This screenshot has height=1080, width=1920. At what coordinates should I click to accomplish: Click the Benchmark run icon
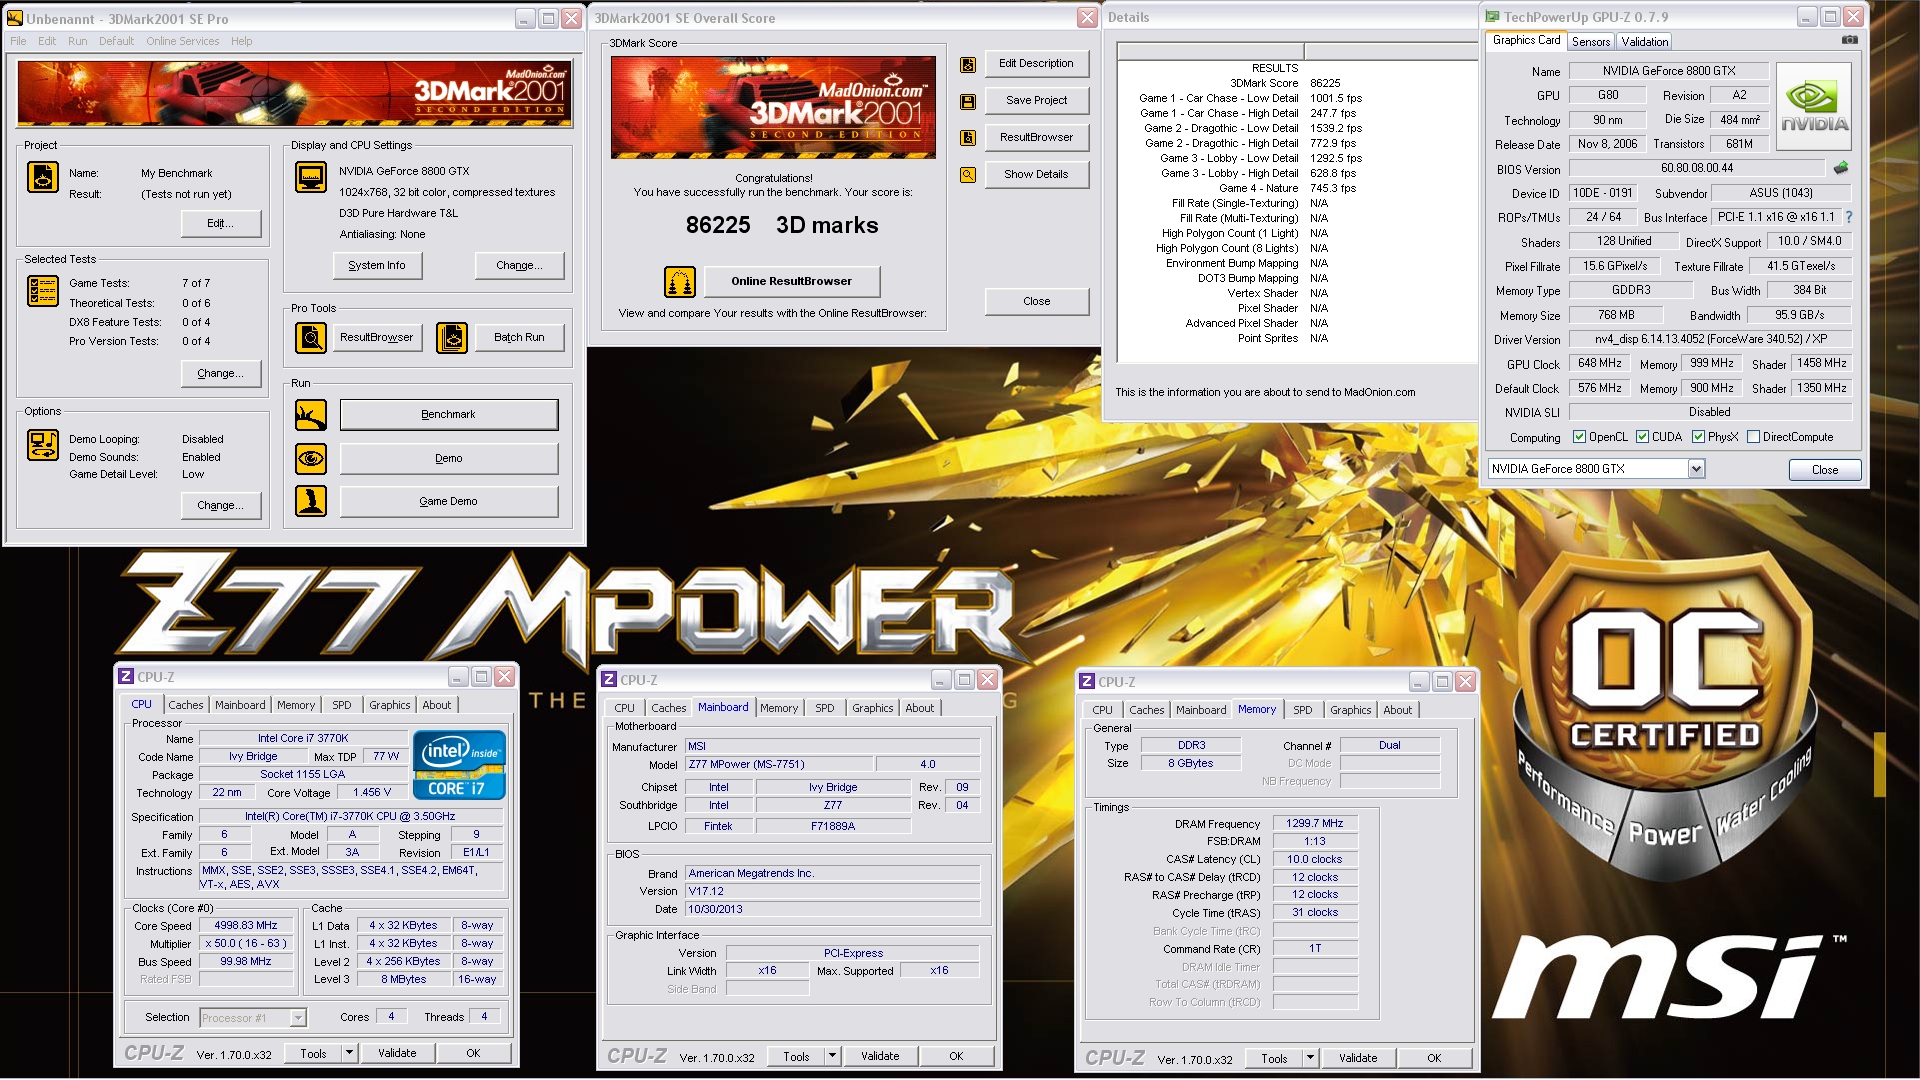pos(311,414)
